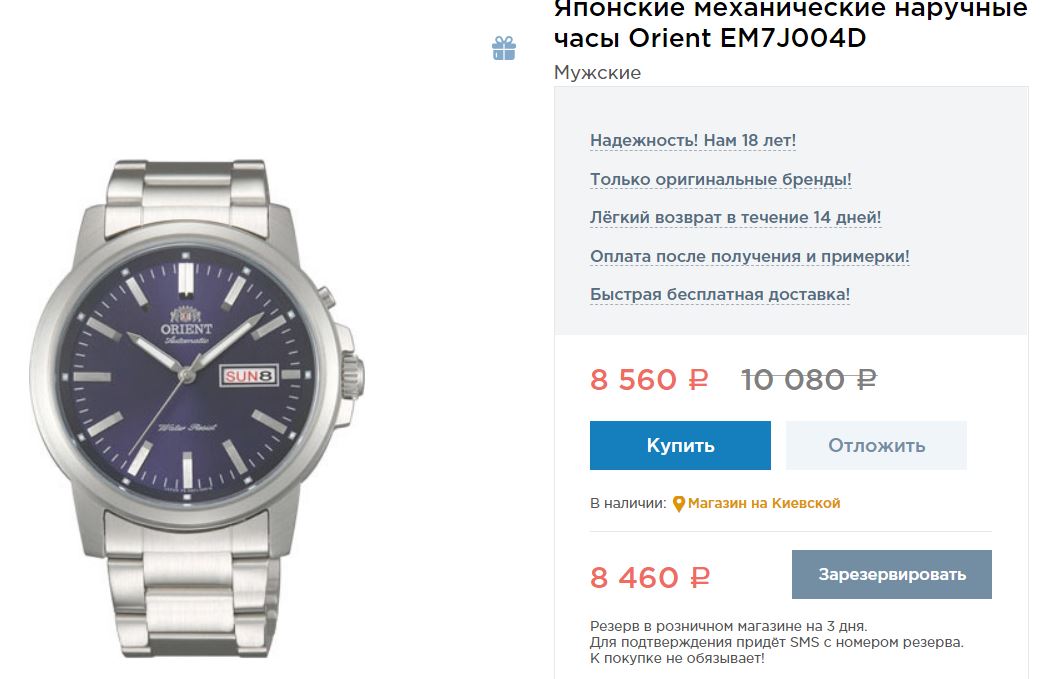Click the В наличии availability label

point(627,504)
